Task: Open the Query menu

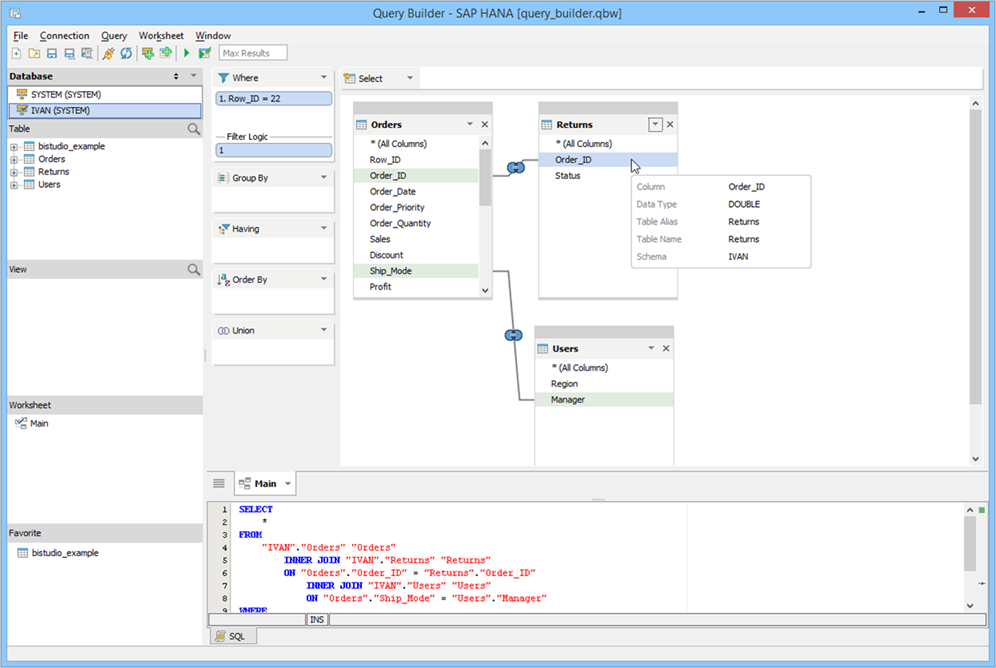Action: 114,36
